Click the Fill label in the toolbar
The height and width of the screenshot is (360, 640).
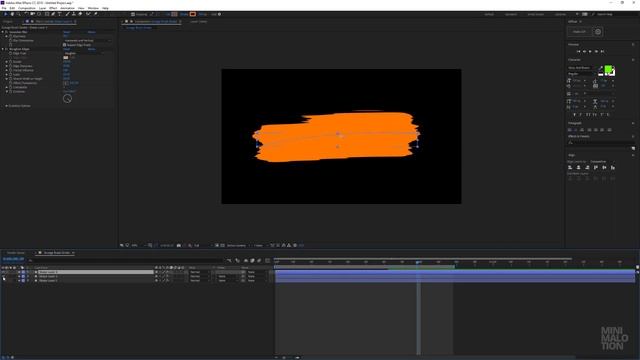(168, 14)
